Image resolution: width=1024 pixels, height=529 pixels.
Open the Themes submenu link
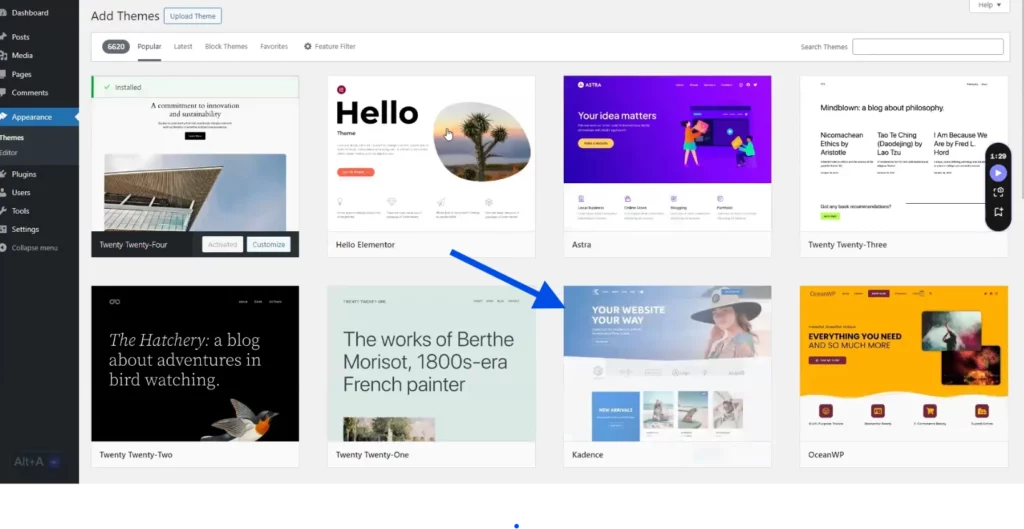pyautogui.click(x=12, y=138)
